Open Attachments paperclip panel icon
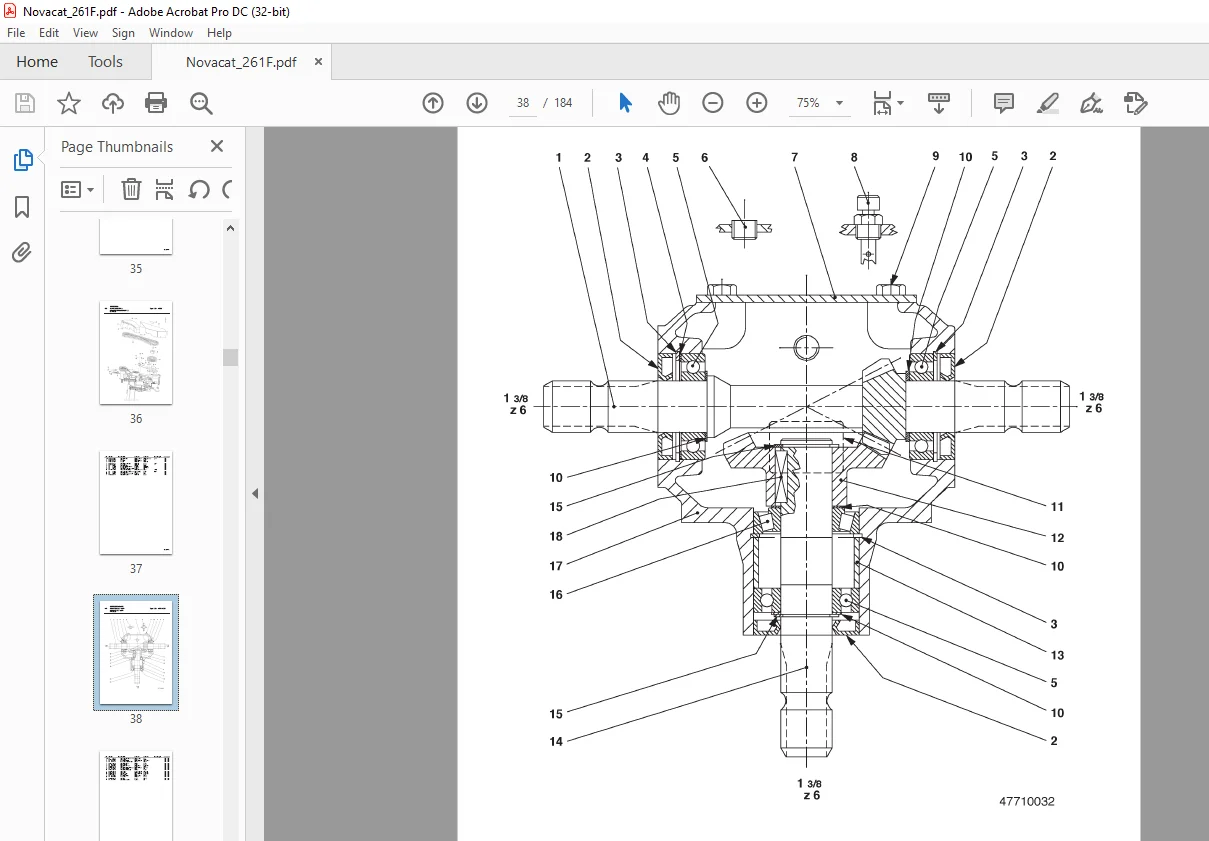The height and width of the screenshot is (841, 1209). [22, 252]
